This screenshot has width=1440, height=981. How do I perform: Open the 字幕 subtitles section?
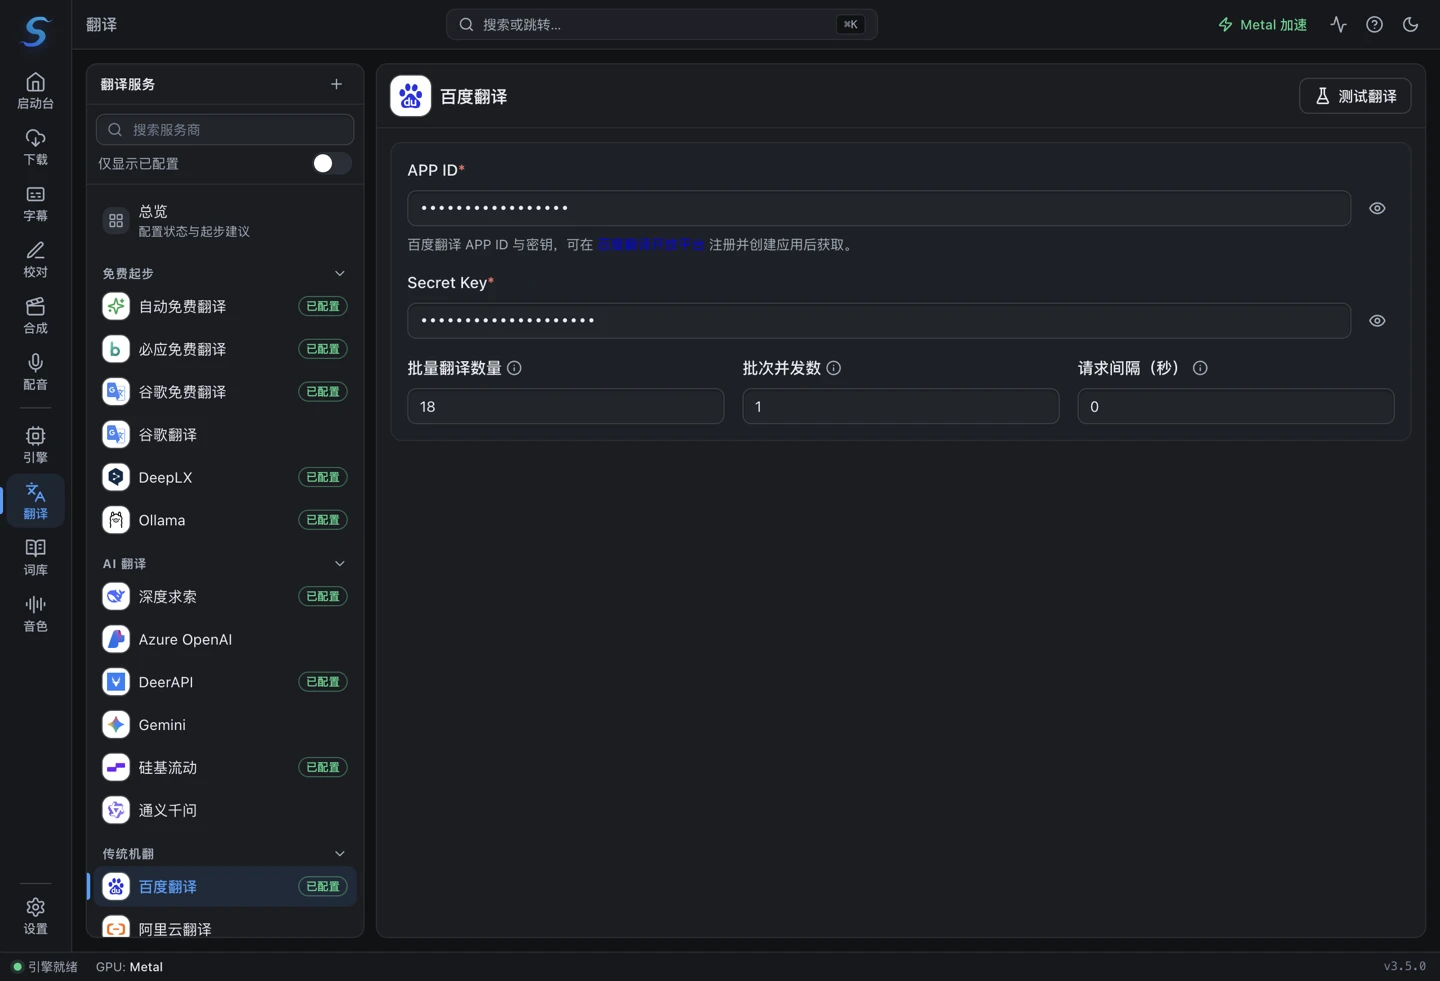point(35,203)
